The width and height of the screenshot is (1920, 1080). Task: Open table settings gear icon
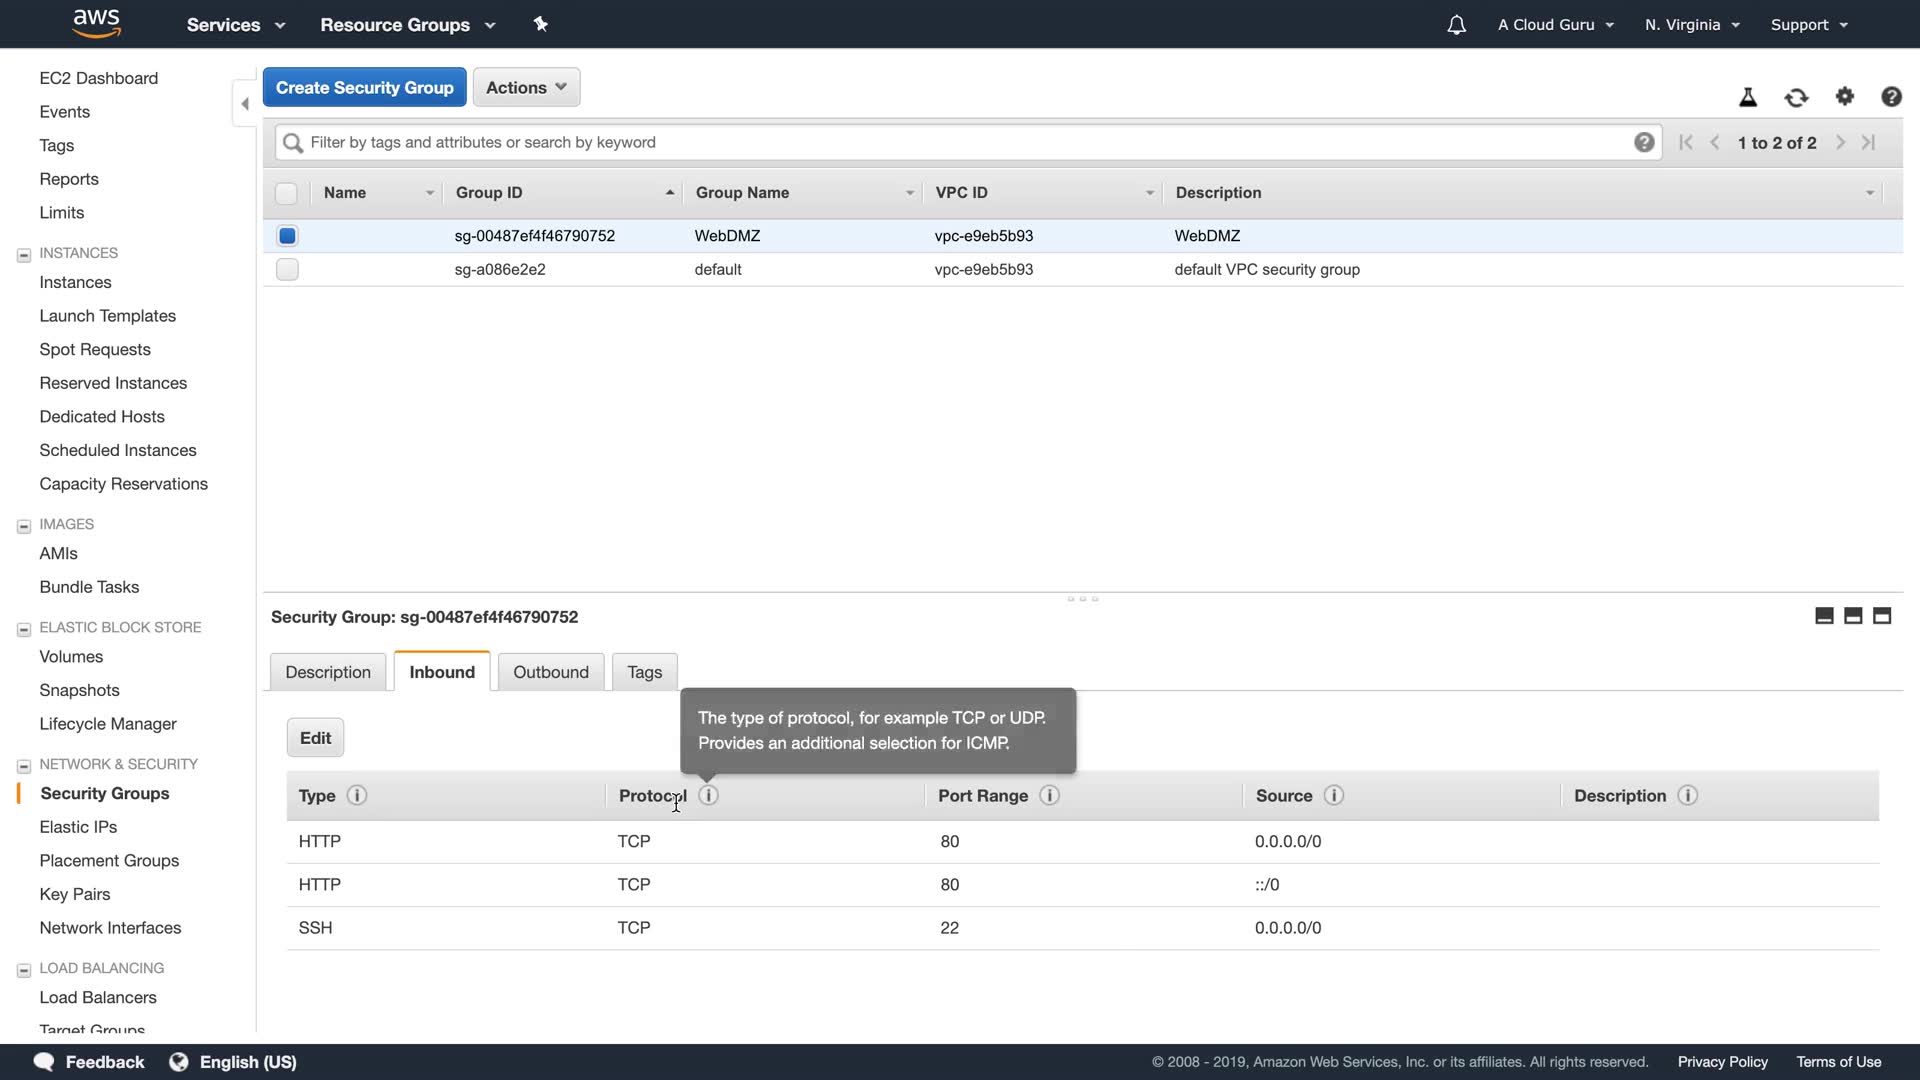[x=1845, y=97]
